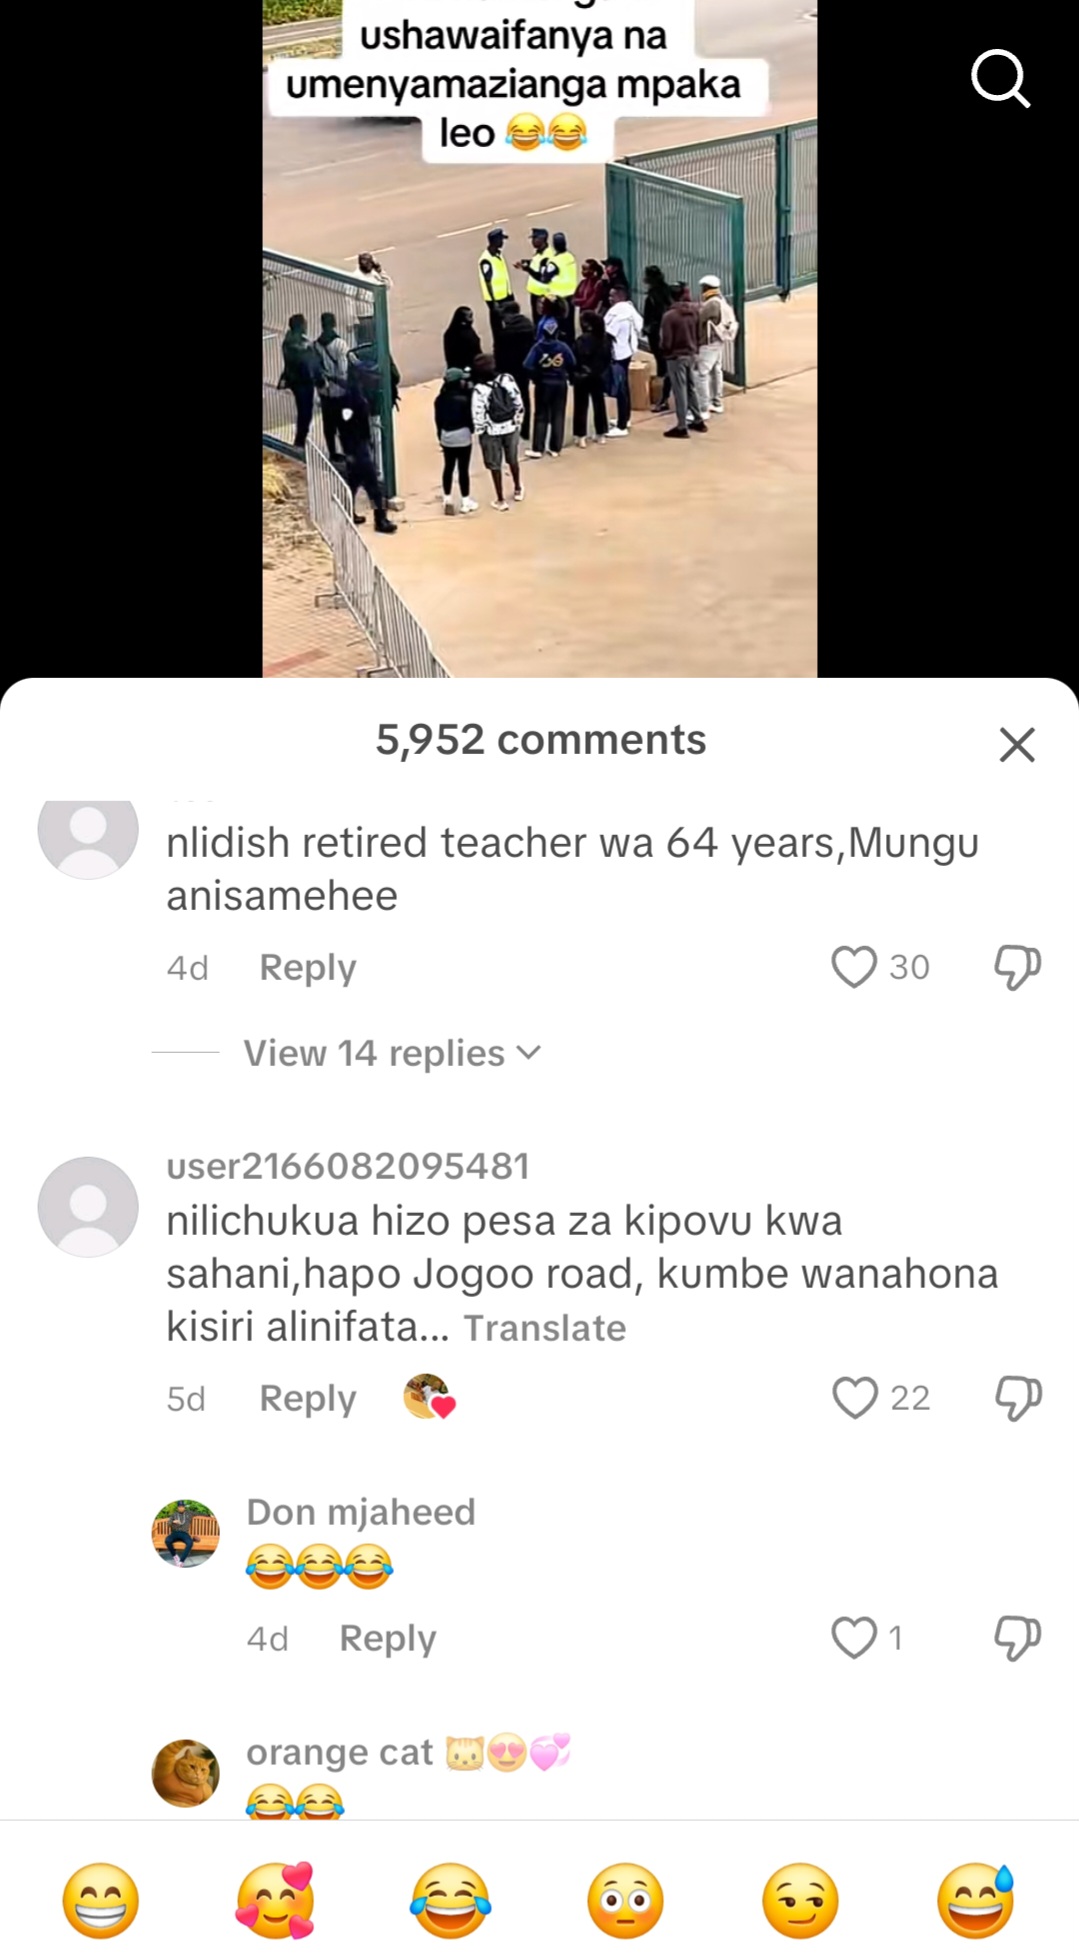Dislike the retired teacher comment
This screenshot has height=1959, width=1079.
point(1017,967)
